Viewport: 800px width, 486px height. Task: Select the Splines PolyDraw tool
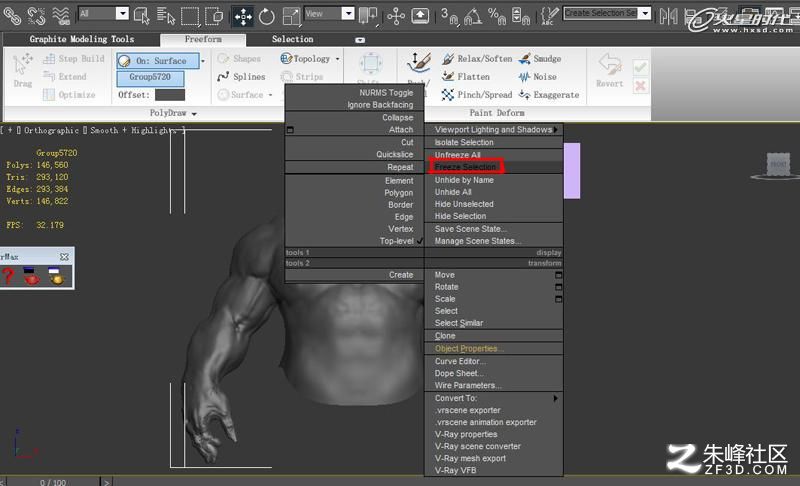(x=241, y=76)
